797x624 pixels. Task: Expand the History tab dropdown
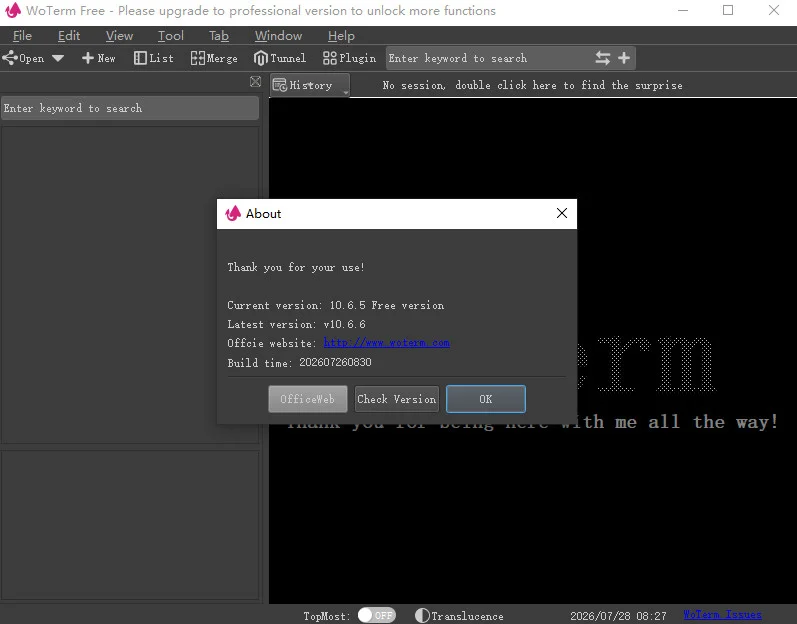coord(346,92)
